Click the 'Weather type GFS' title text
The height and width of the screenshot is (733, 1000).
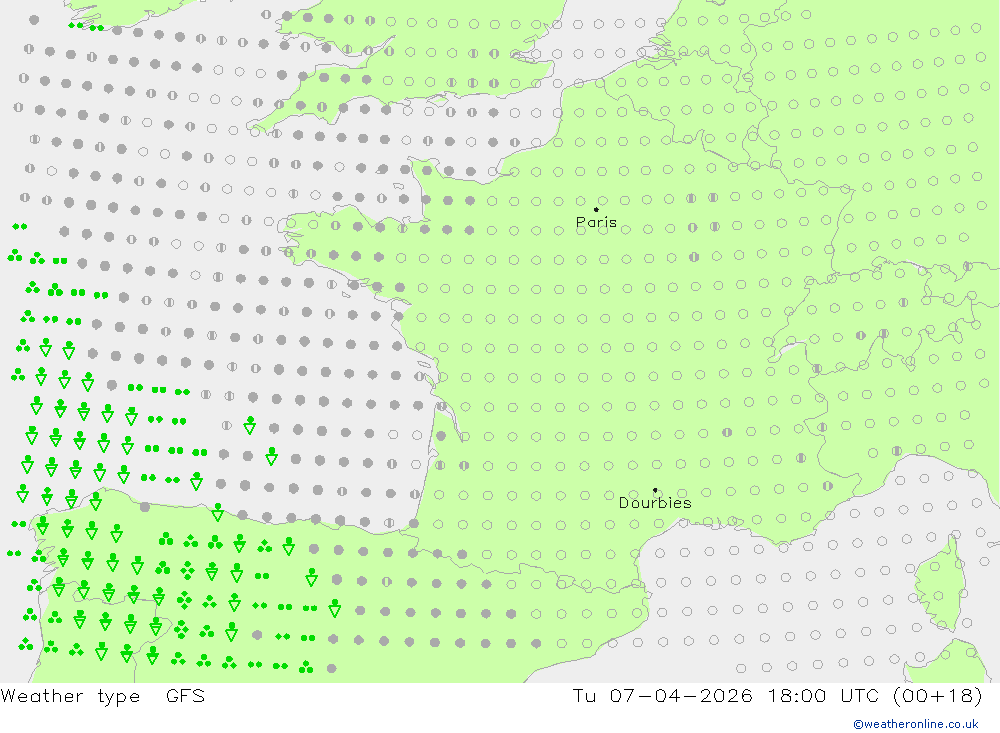point(103,696)
